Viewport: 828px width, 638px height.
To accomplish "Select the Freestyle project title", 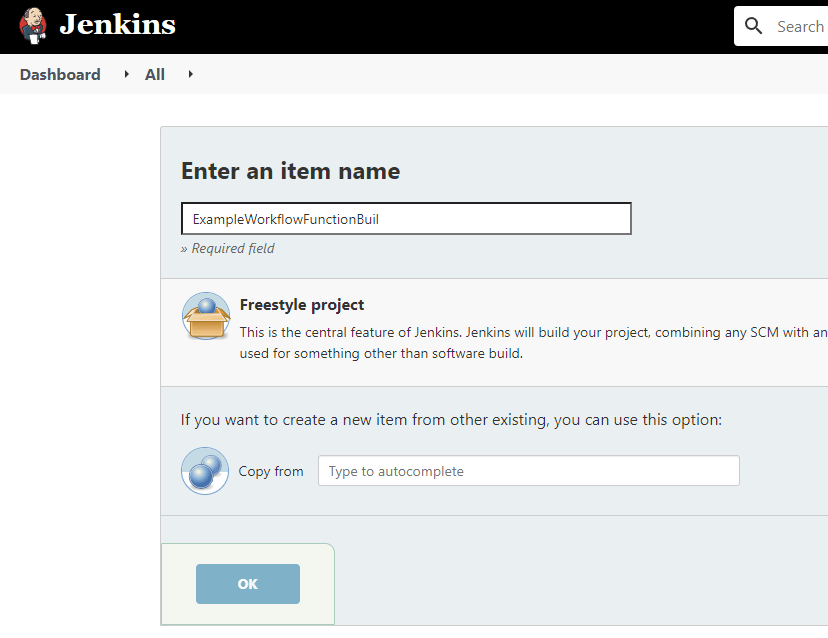I will pyautogui.click(x=302, y=305).
